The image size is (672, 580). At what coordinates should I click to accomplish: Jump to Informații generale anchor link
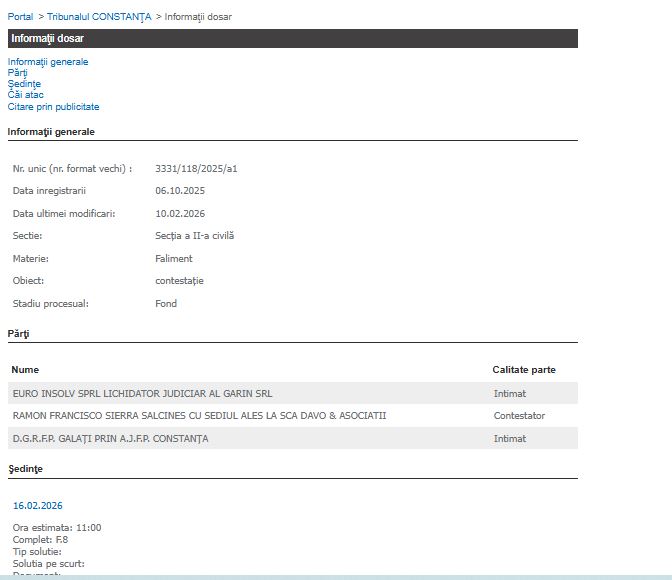click(48, 62)
